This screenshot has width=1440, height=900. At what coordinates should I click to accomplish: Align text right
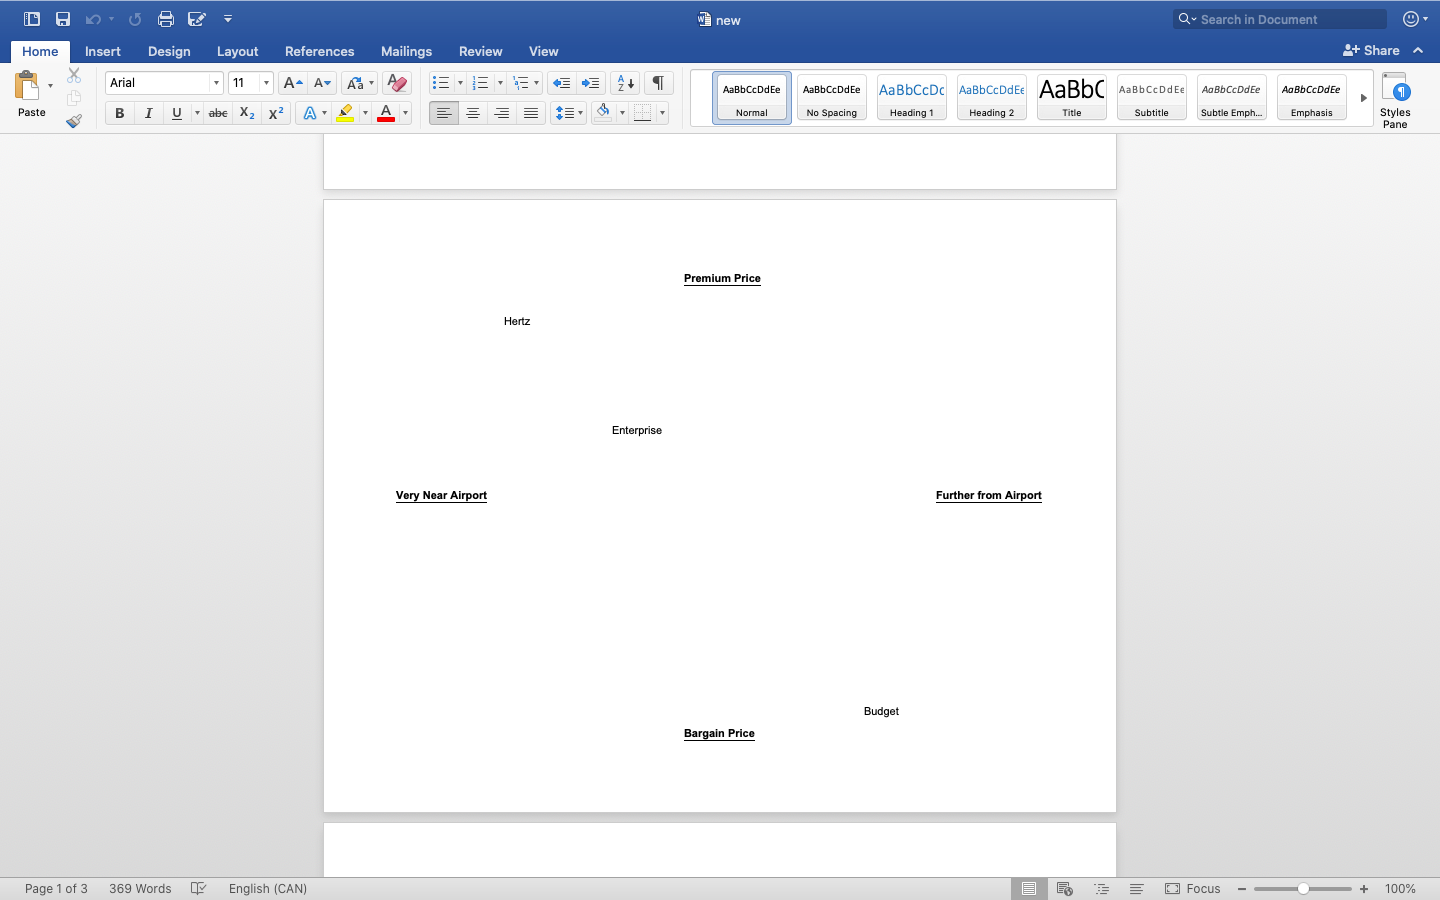click(x=502, y=113)
